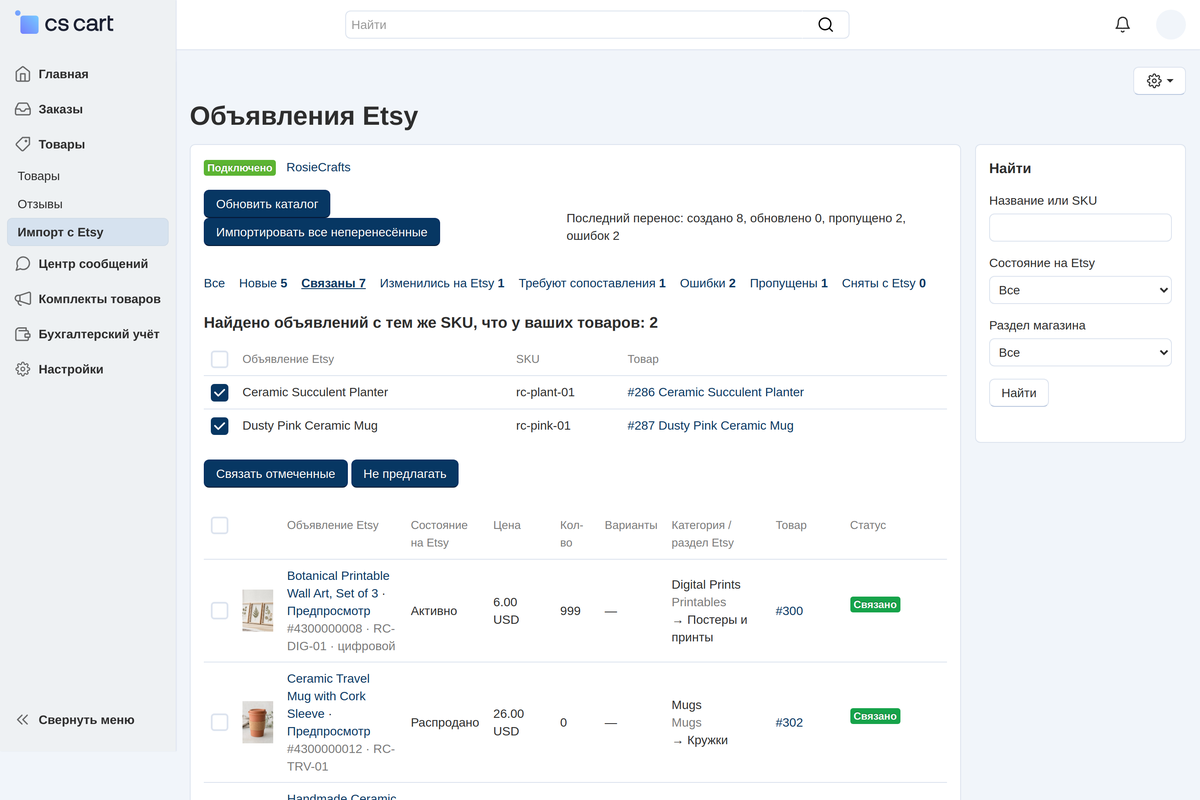Click the home icon beside Главная
1200x800 pixels.
pyautogui.click(x=23, y=74)
